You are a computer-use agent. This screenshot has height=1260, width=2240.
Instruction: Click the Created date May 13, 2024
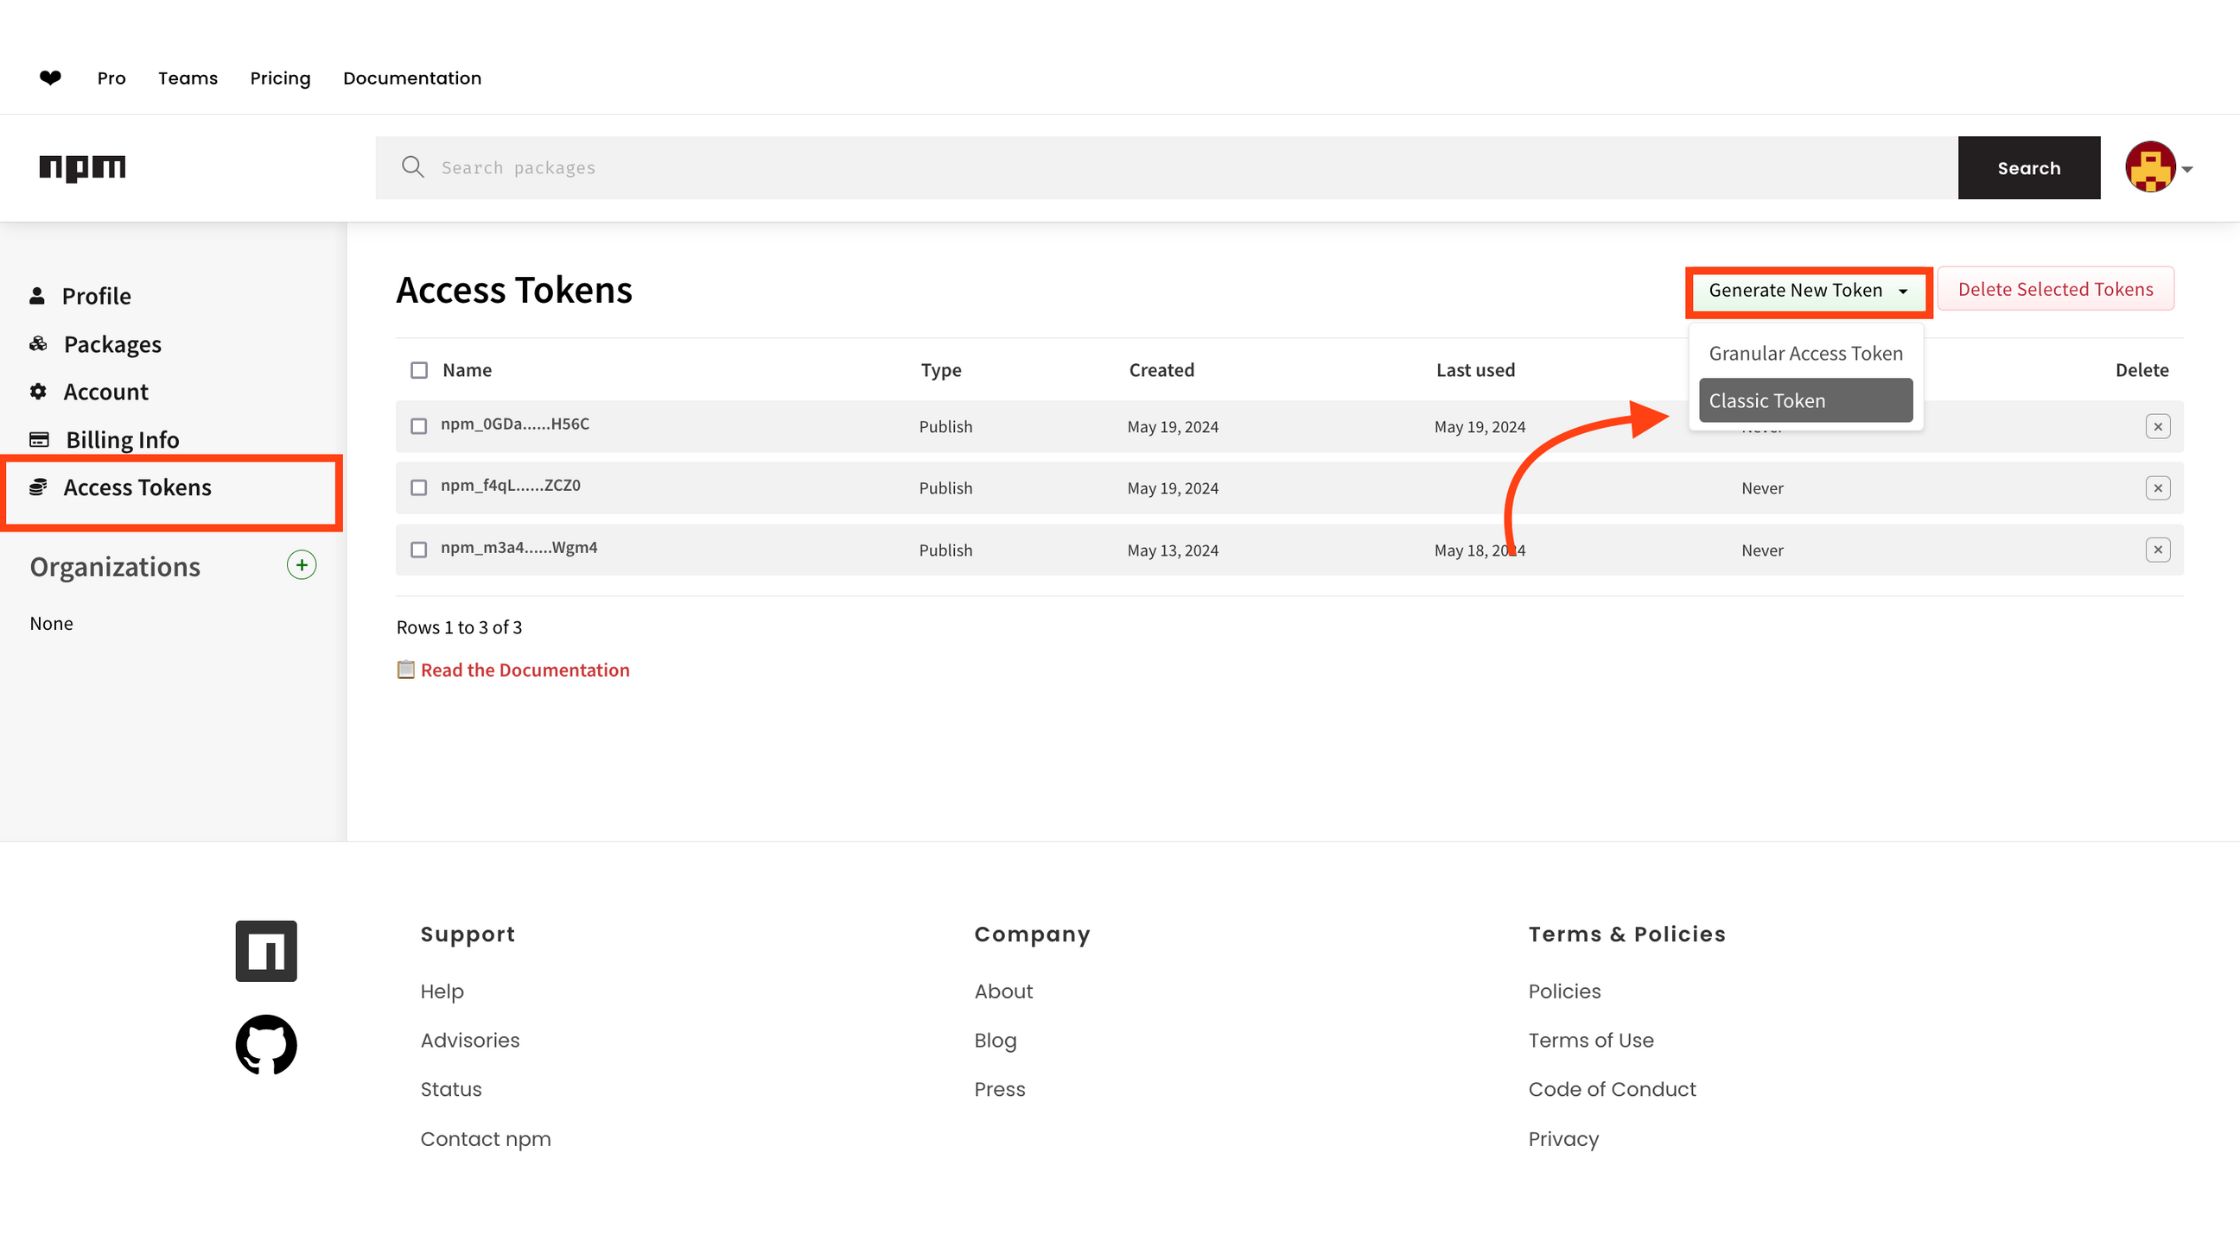tap(1172, 550)
